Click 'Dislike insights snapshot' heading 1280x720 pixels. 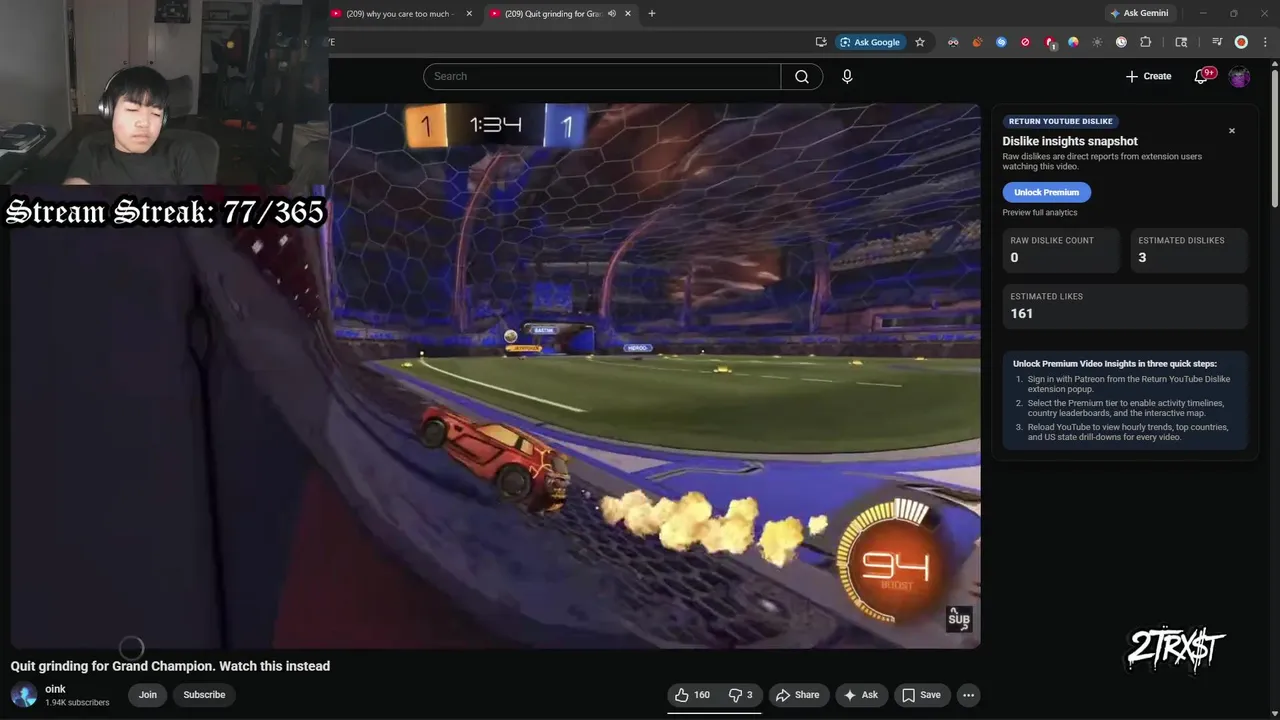click(1070, 141)
